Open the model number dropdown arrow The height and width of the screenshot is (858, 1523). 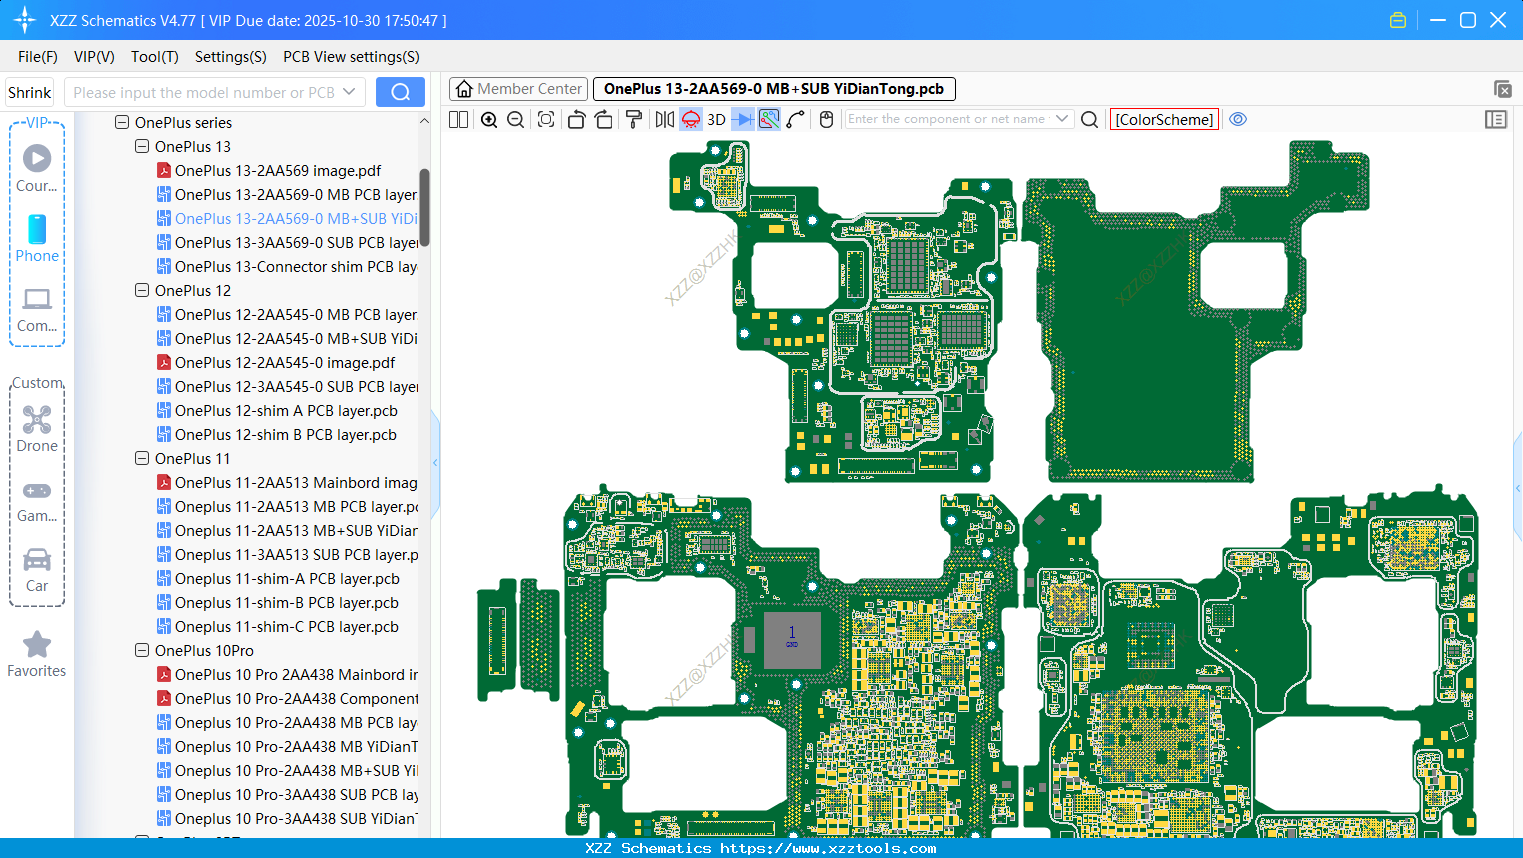[x=349, y=92]
